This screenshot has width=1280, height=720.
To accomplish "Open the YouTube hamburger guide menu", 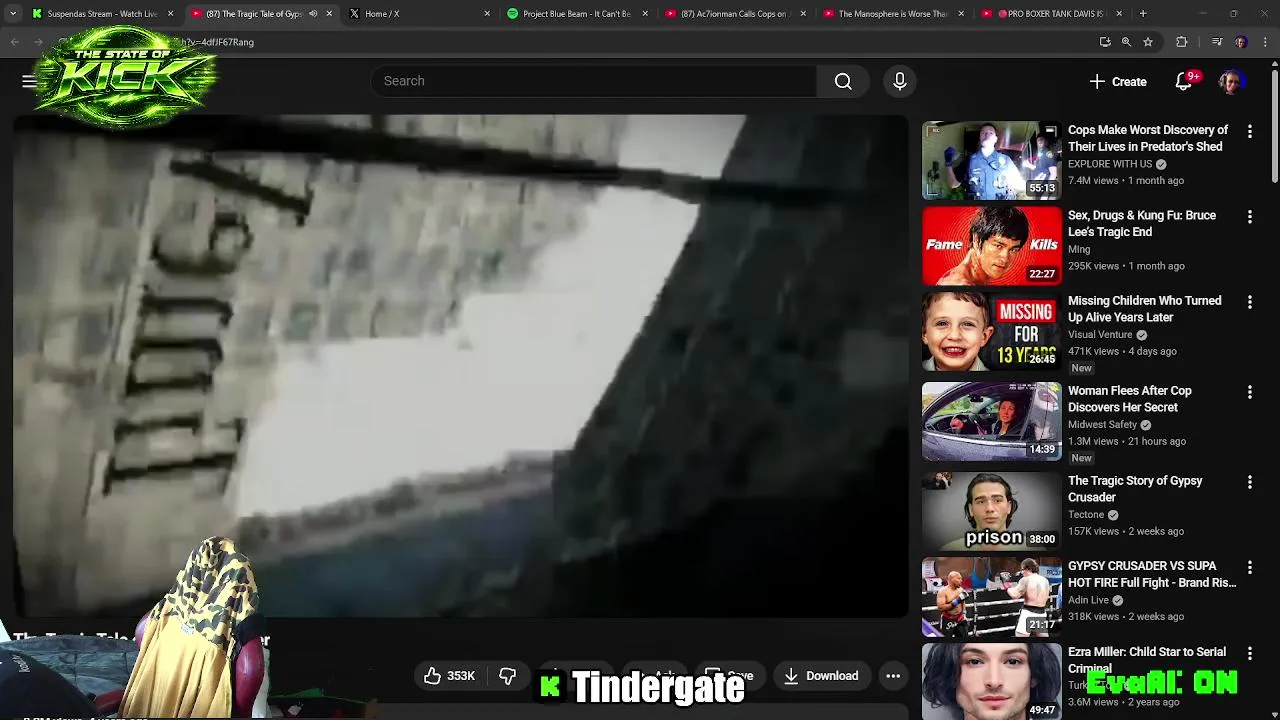I will [x=29, y=81].
